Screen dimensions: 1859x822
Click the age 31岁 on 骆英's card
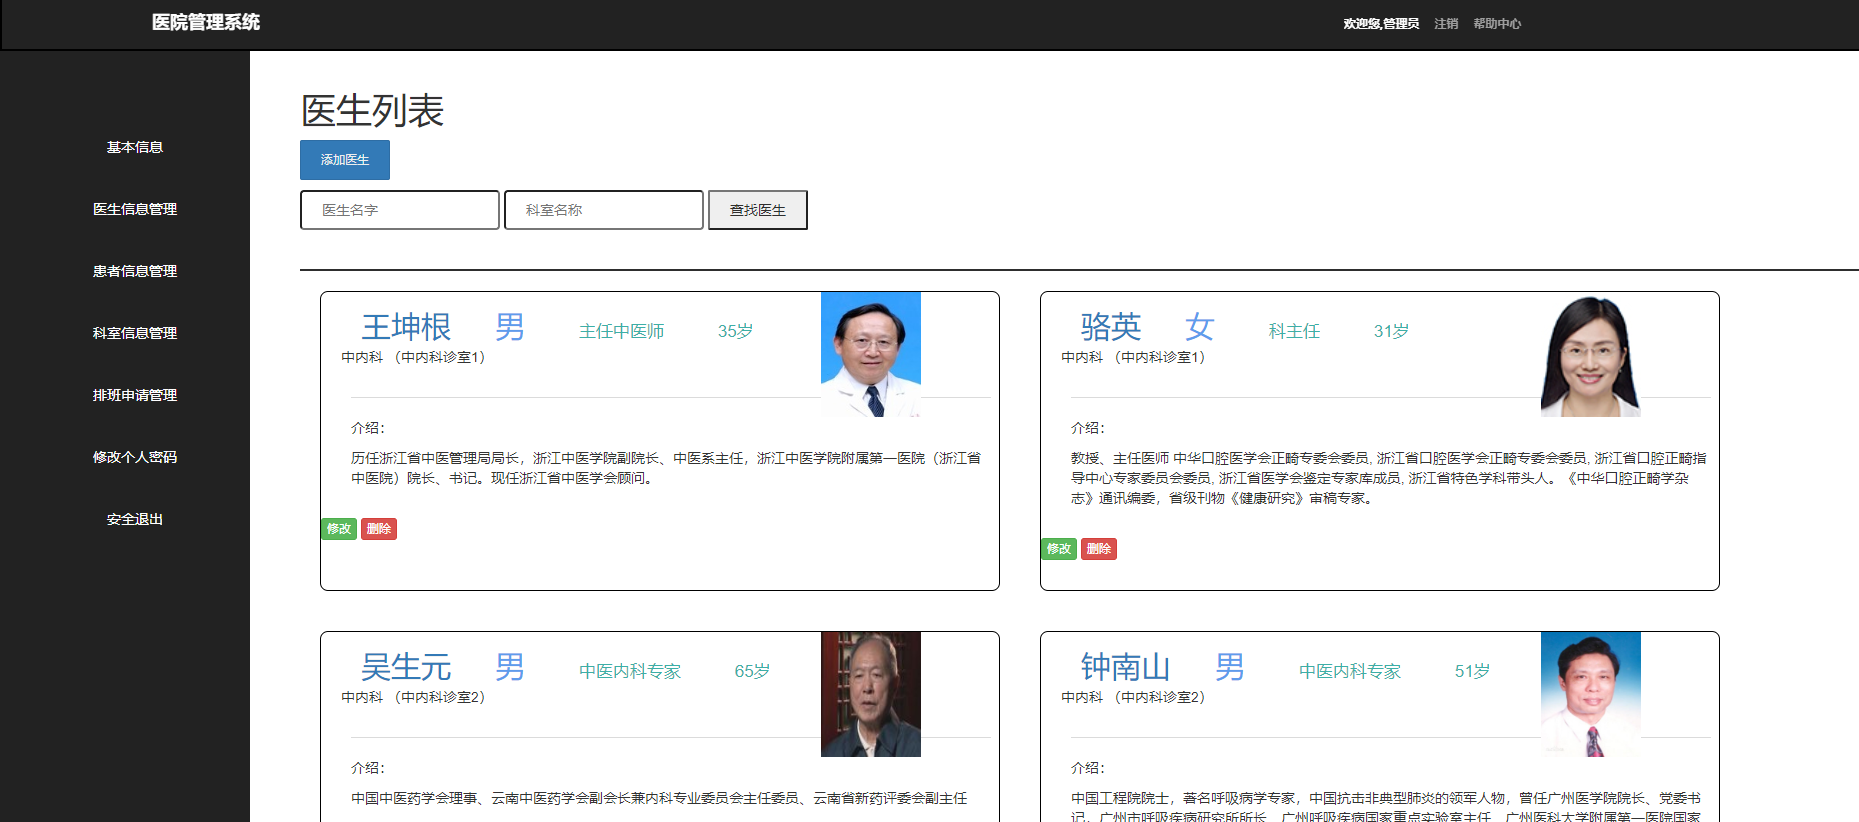point(1391,331)
